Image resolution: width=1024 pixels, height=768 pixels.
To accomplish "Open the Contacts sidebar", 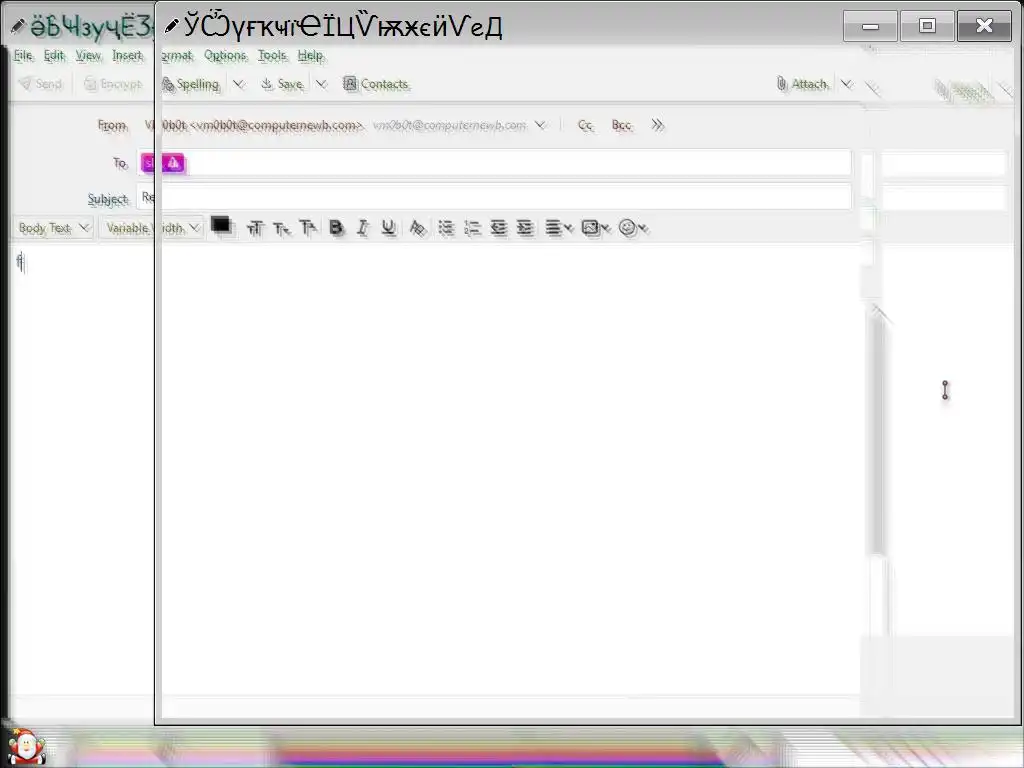I will click(x=376, y=84).
